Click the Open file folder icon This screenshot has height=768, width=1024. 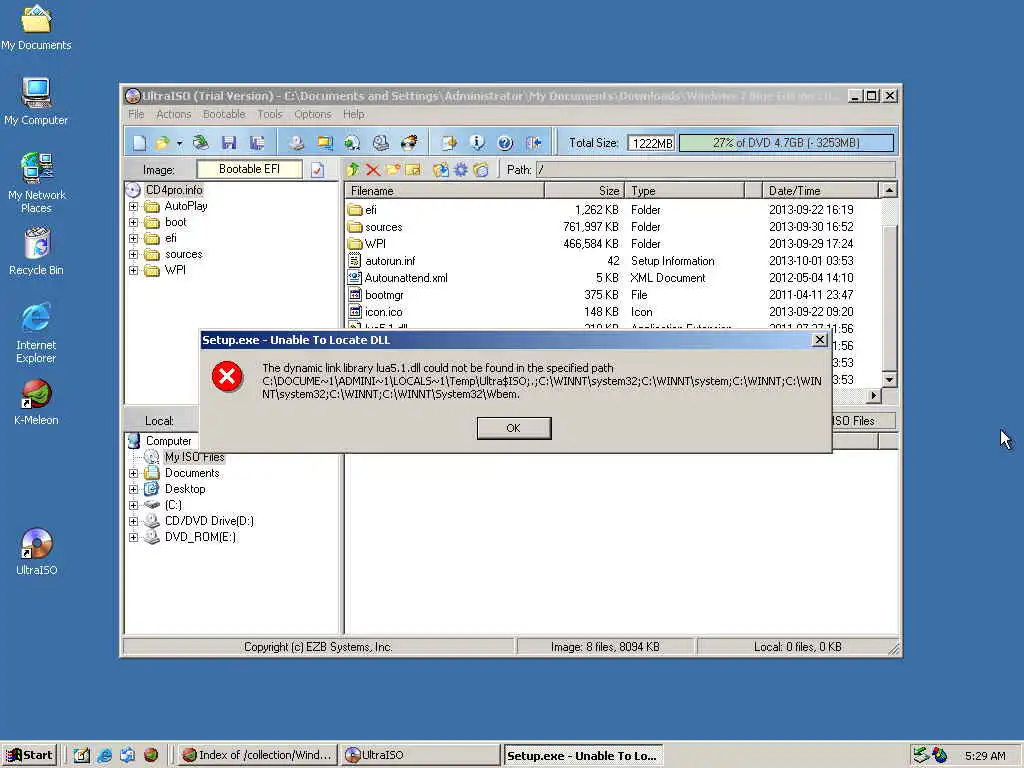pos(162,142)
